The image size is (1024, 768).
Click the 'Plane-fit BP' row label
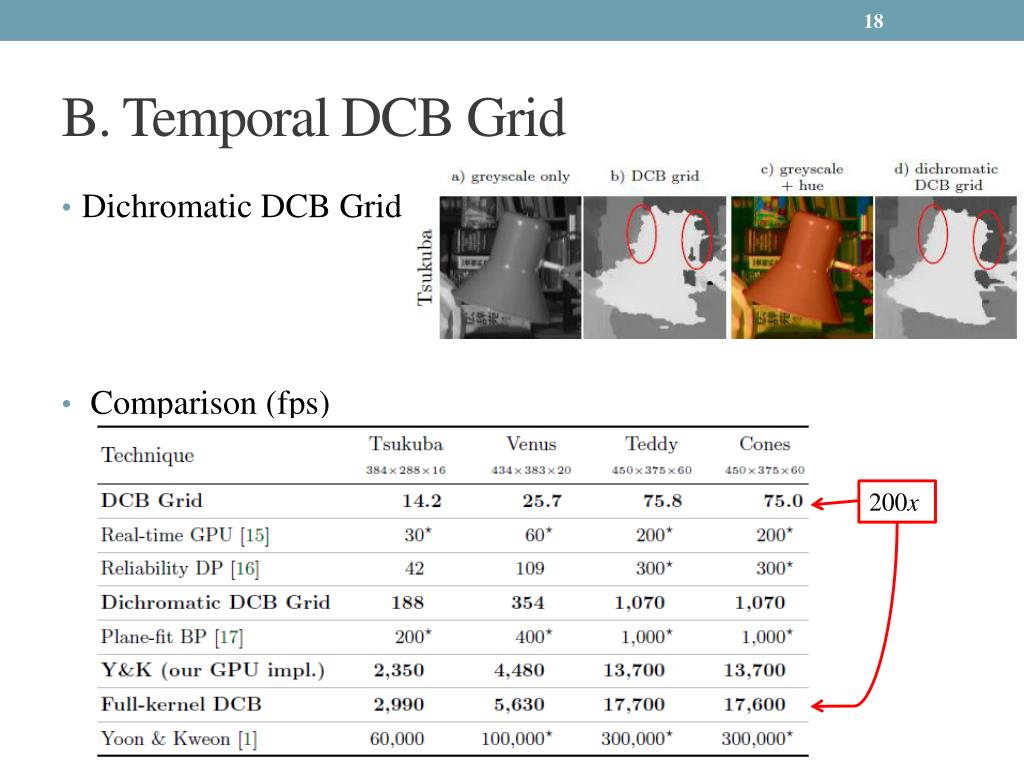click(153, 636)
